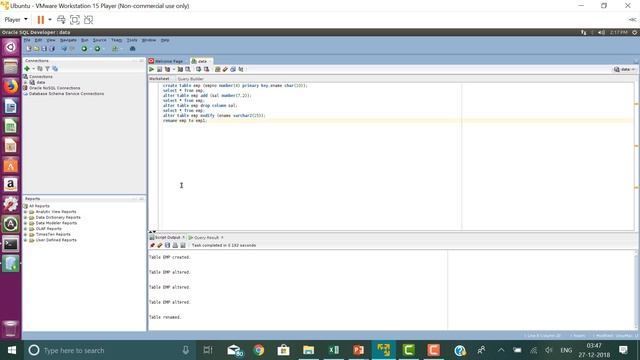Click the Explain Plan icon in worksheet toolbar
This screenshot has width=640, height=360.
[167, 69]
